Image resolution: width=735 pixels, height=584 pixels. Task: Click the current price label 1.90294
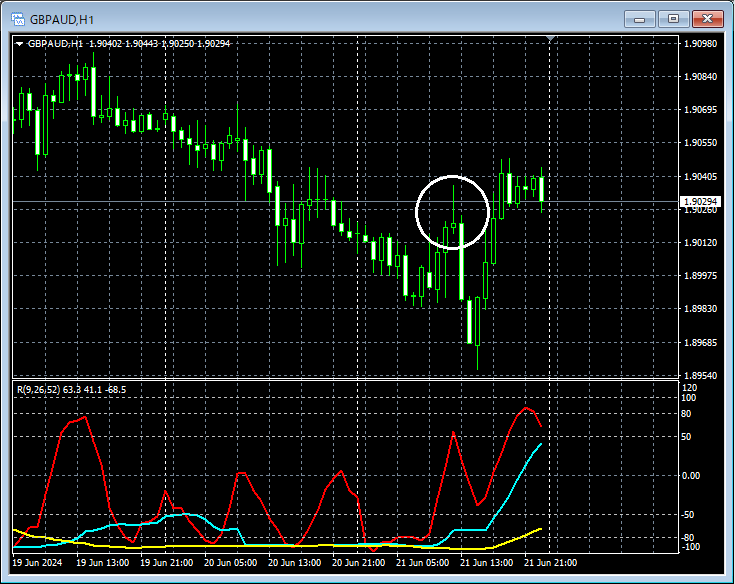coord(700,202)
